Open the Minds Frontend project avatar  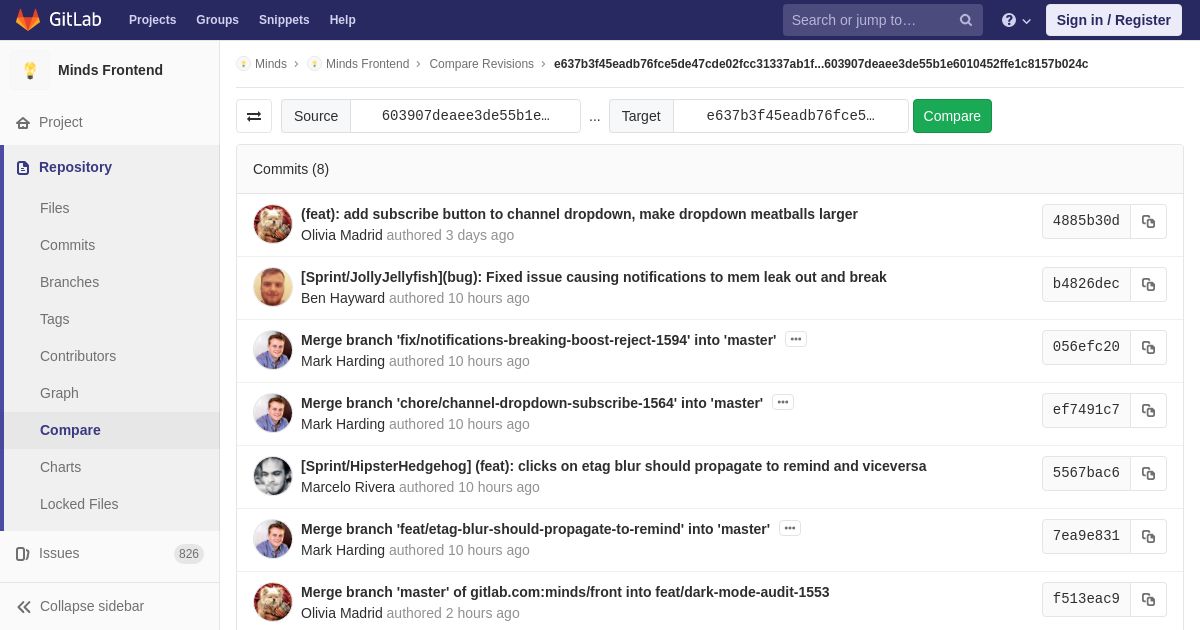[30, 70]
